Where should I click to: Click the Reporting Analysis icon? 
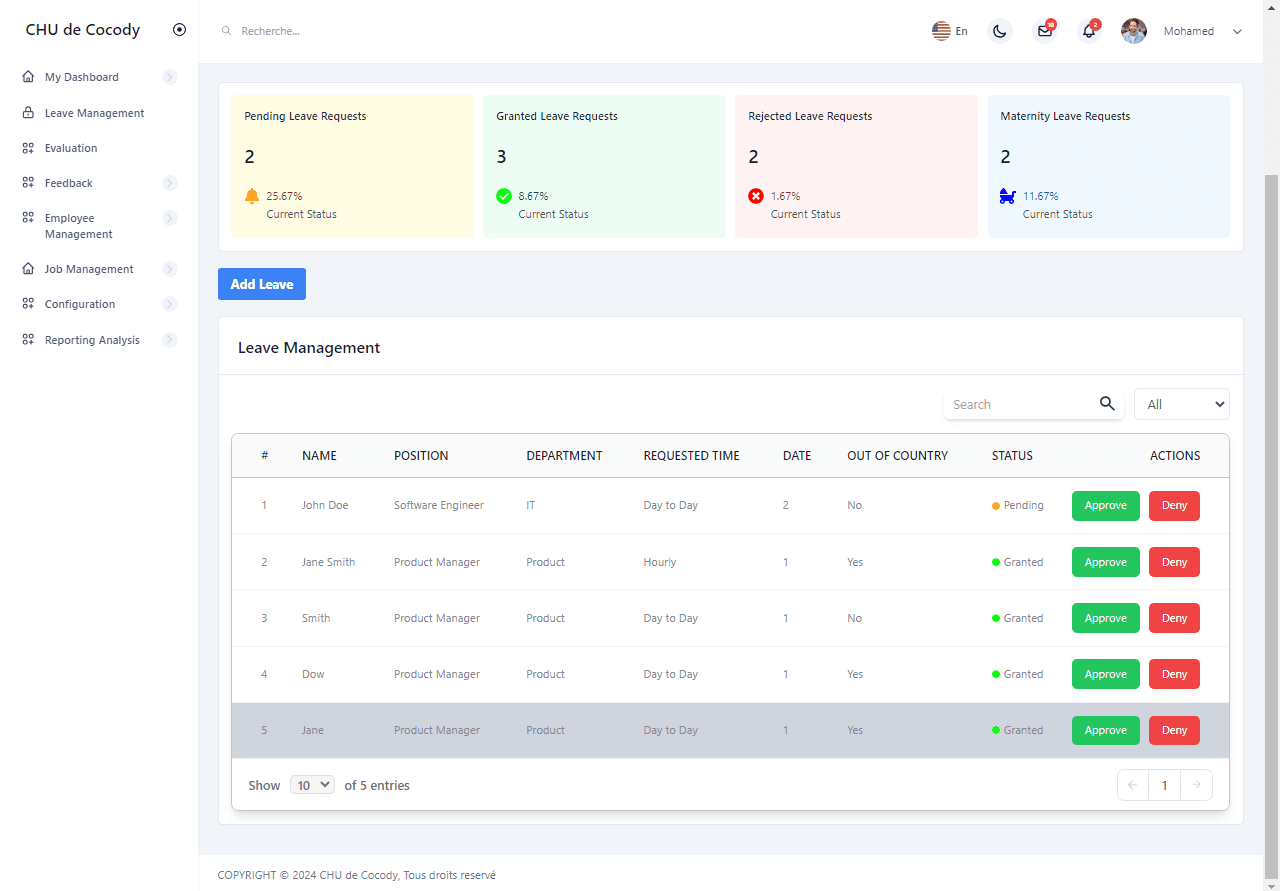(27, 339)
